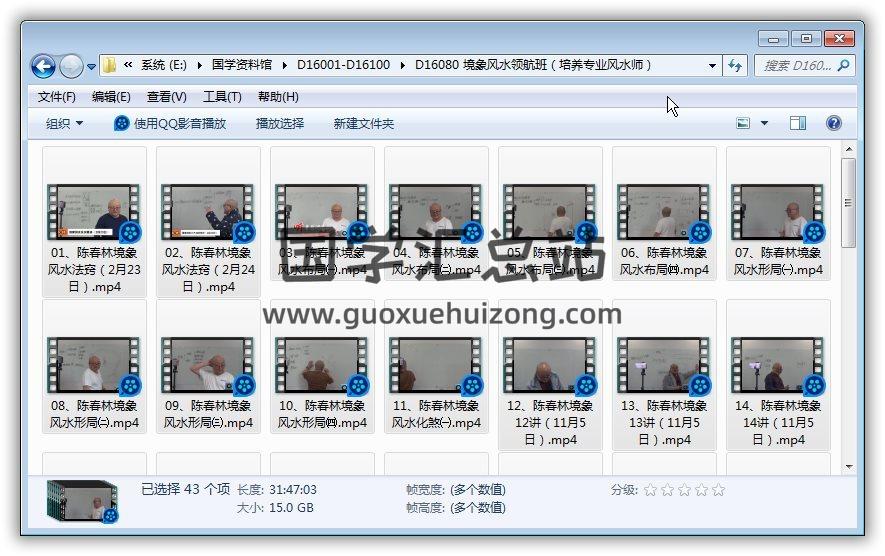The image size is (885, 556).
Task: Click the Forward navigation arrow button
Action: point(71,66)
